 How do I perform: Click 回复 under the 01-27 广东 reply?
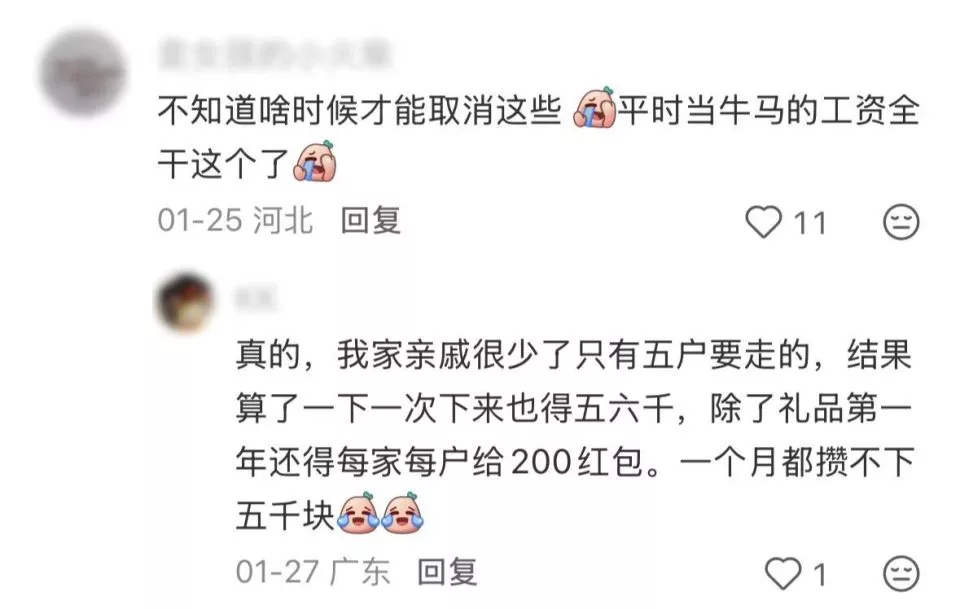[x=447, y=572]
